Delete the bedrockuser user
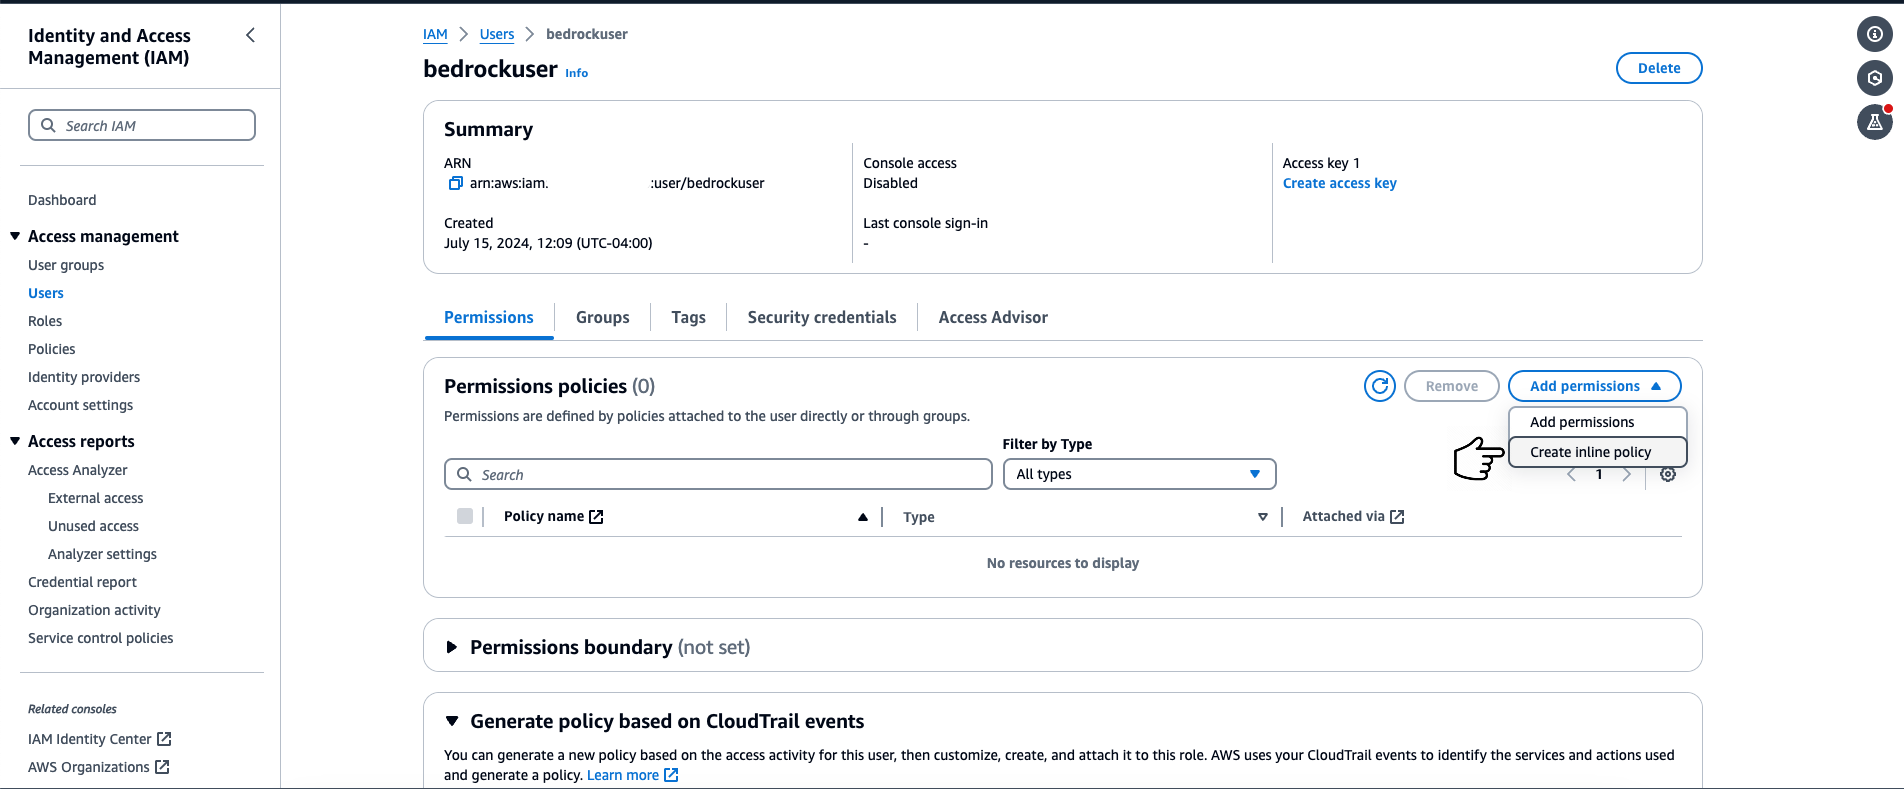Viewport: 1904px width, 789px height. click(1659, 68)
